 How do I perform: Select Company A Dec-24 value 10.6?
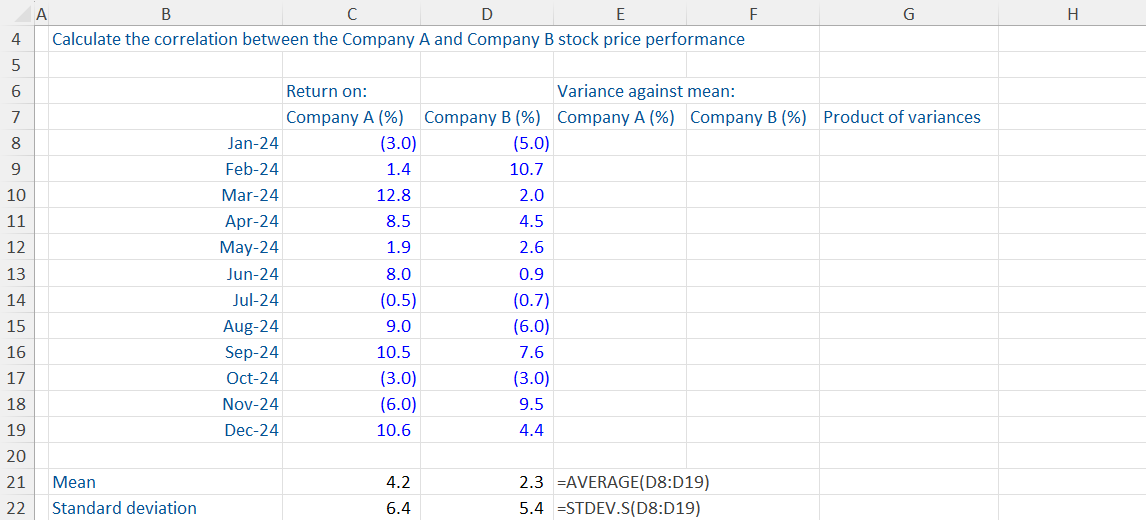352,430
